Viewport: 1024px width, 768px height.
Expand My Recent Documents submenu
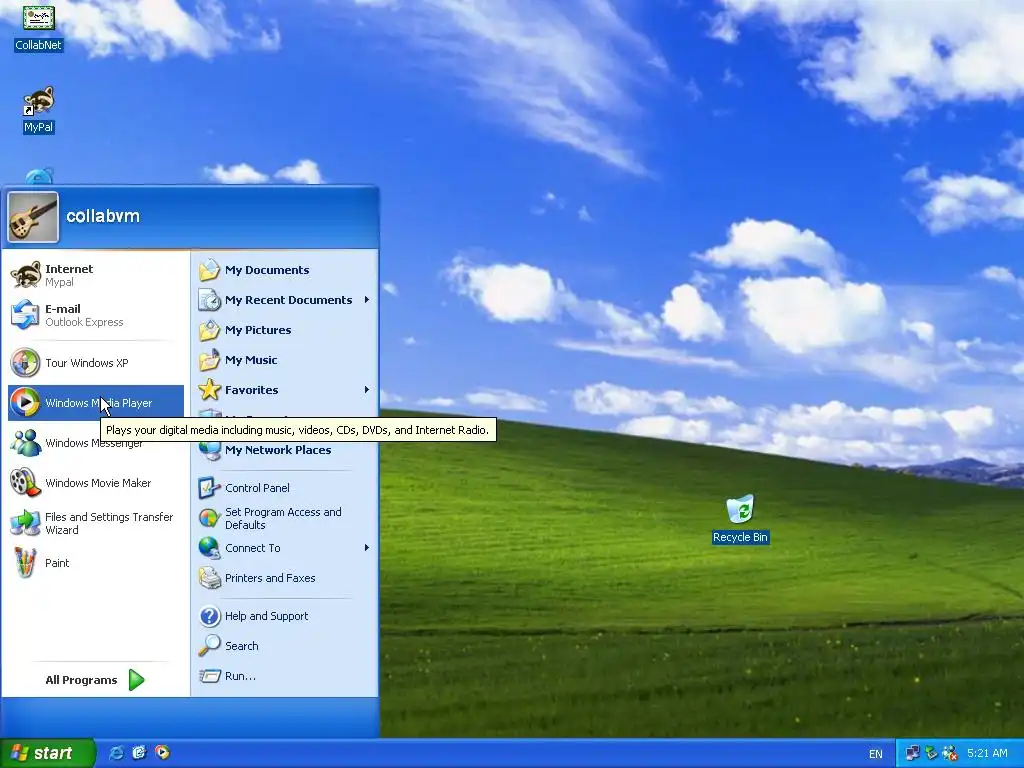[285, 300]
